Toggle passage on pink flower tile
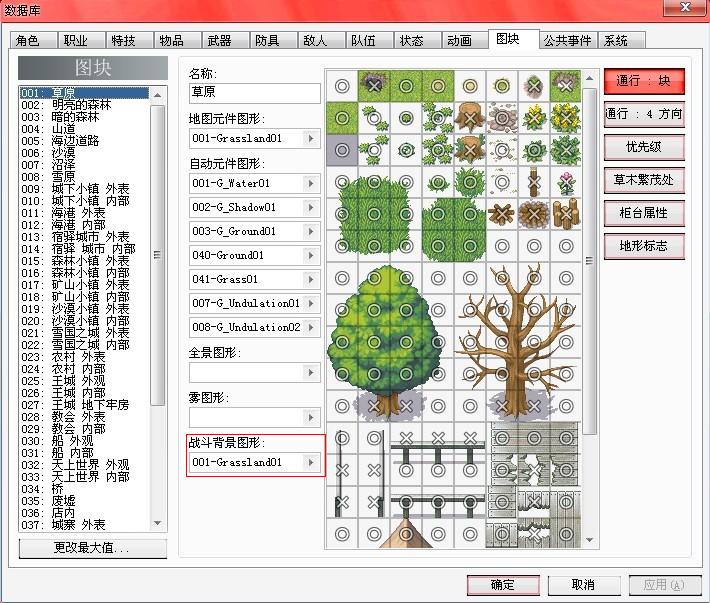Screen dimensions: 710x603 (x=566, y=182)
